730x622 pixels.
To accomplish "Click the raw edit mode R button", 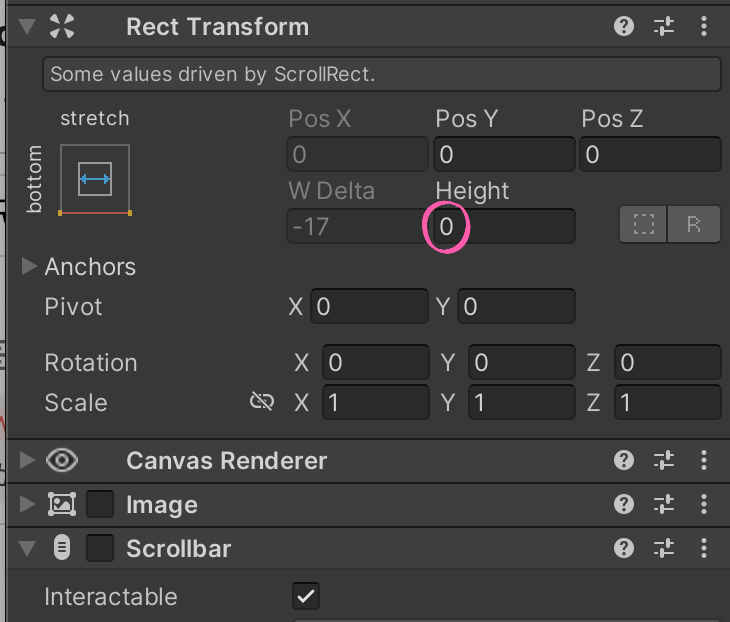I will tap(695, 225).
